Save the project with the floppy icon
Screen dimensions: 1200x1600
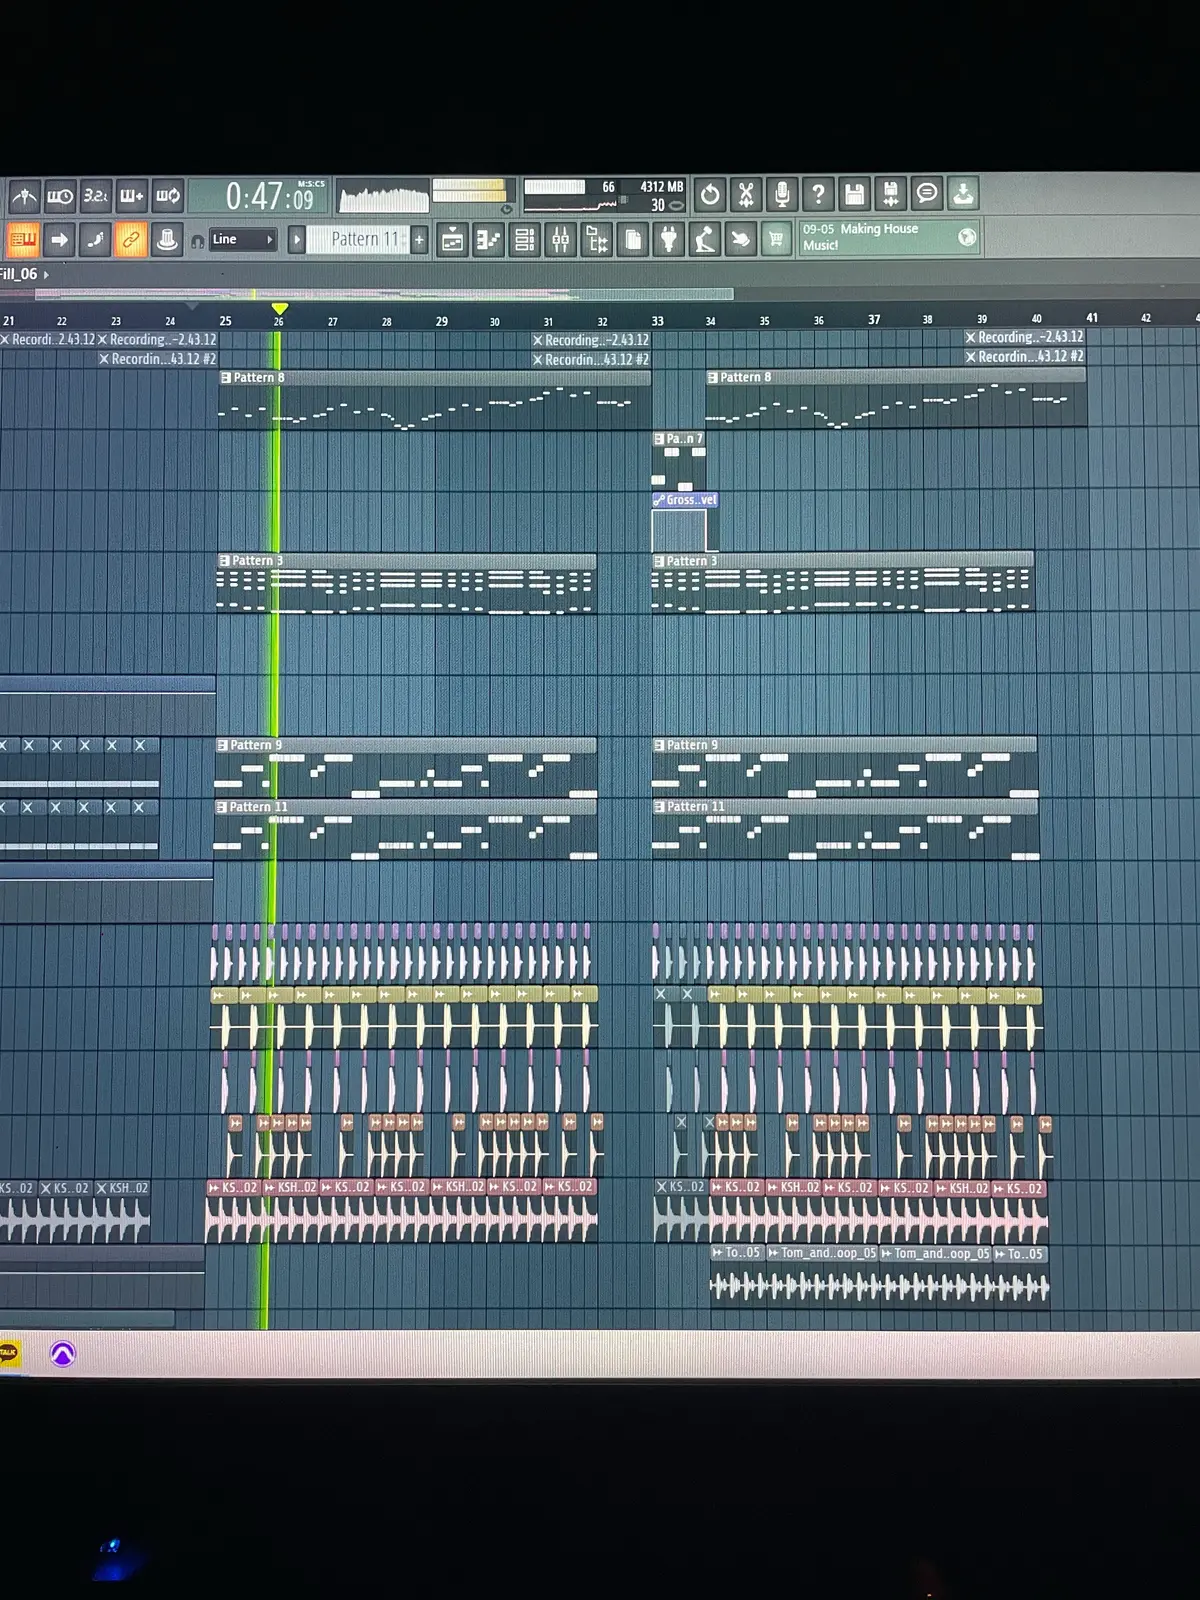tap(854, 194)
